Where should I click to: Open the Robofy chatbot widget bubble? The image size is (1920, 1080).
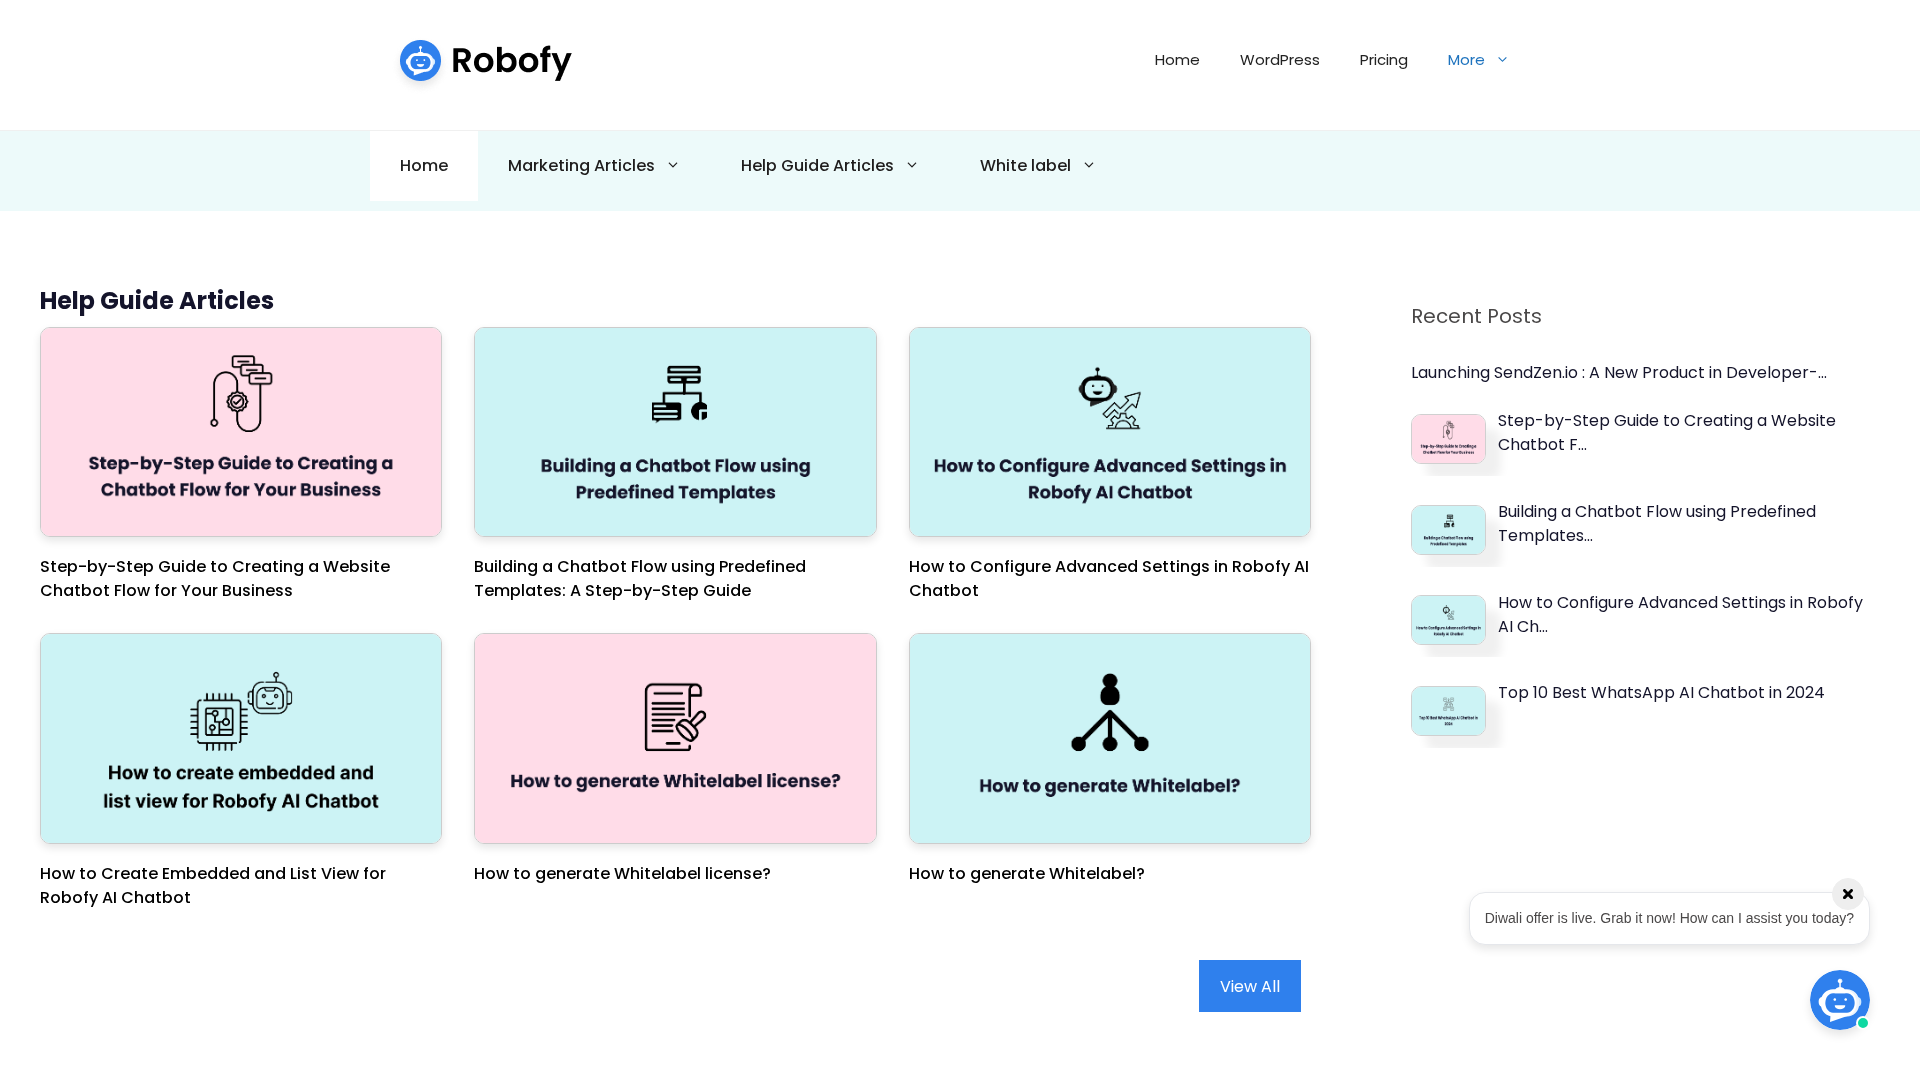click(1839, 999)
